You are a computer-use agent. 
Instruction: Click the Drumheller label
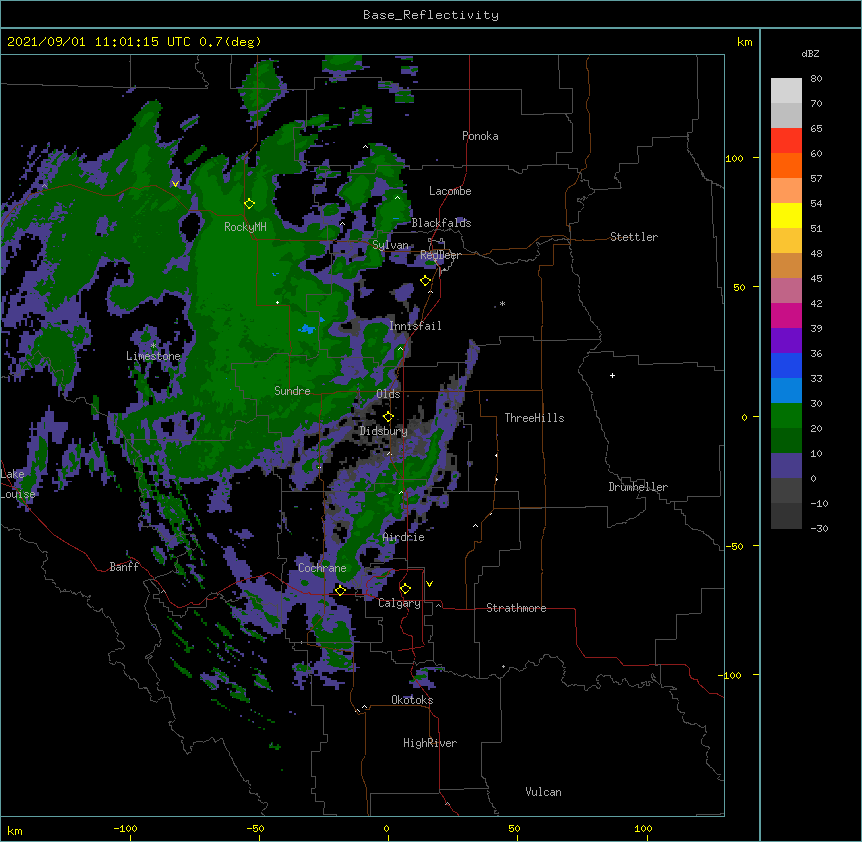[x=638, y=487]
